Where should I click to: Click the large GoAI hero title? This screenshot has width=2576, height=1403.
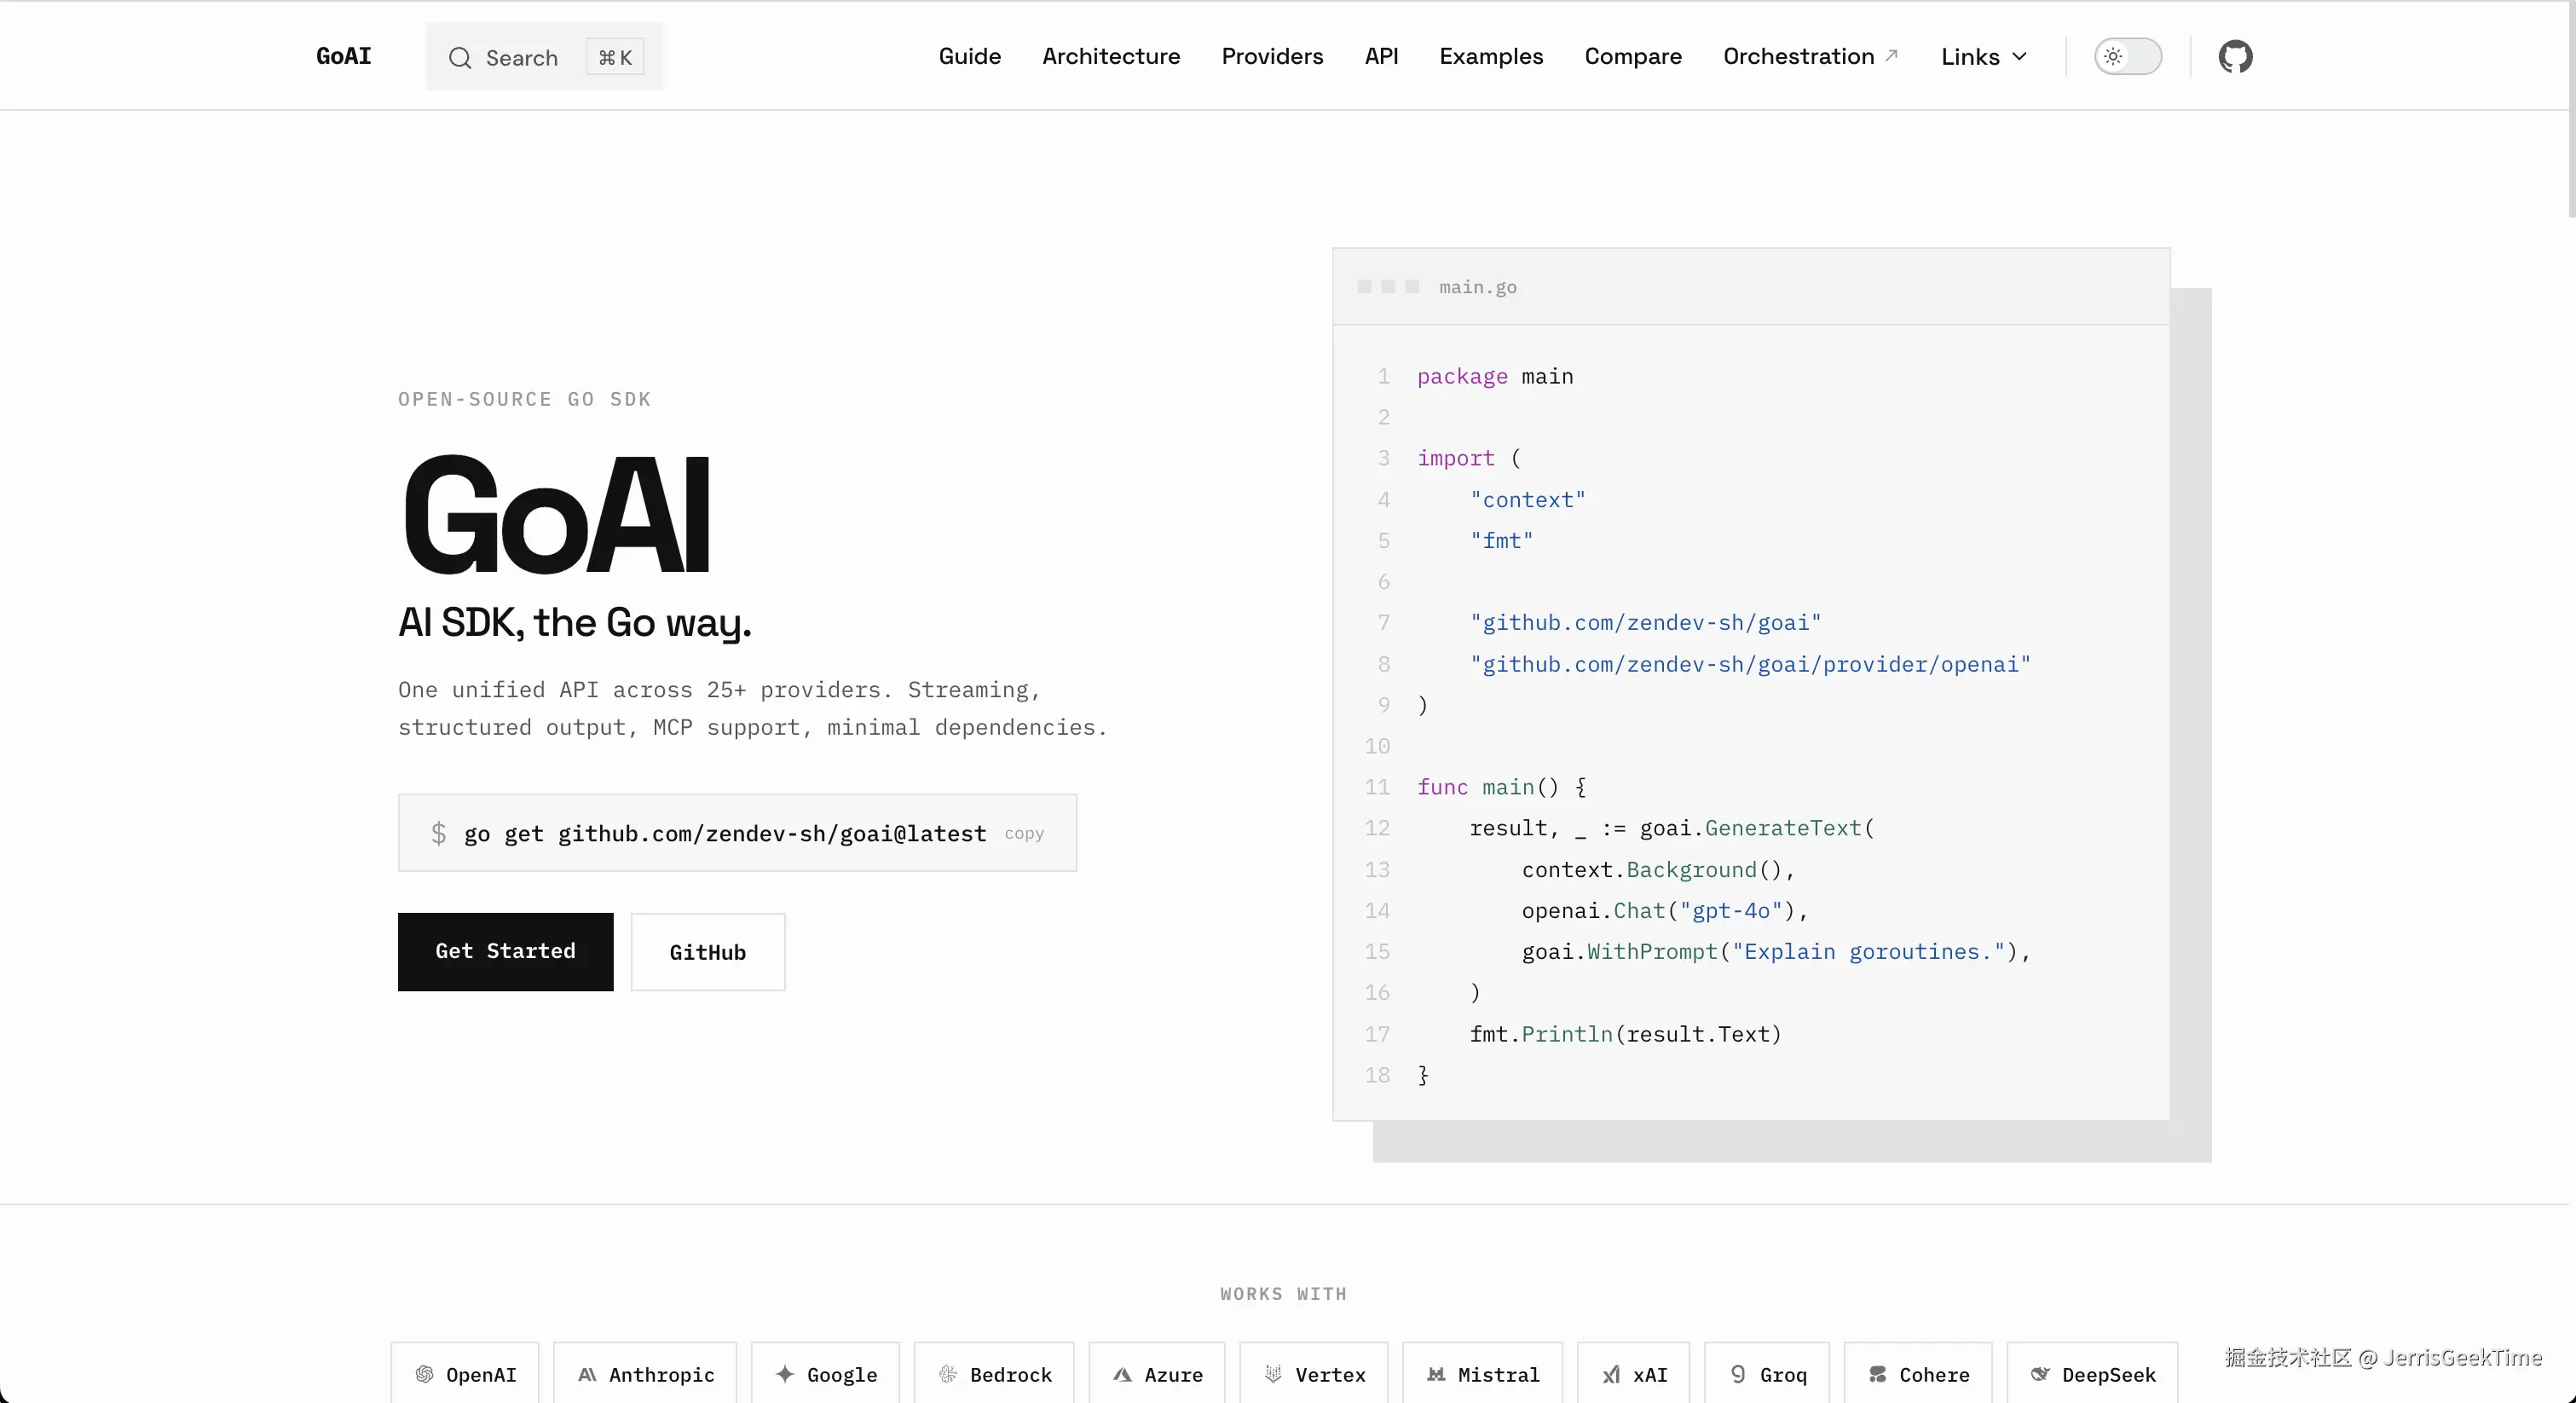(555, 516)
